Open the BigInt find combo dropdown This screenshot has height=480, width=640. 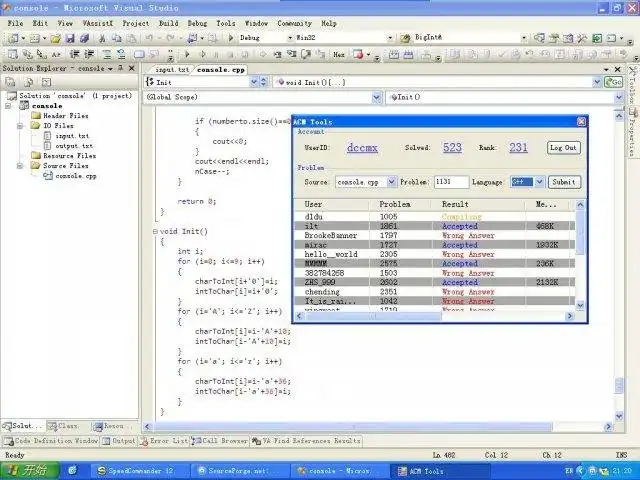click(x=524, y=38)
